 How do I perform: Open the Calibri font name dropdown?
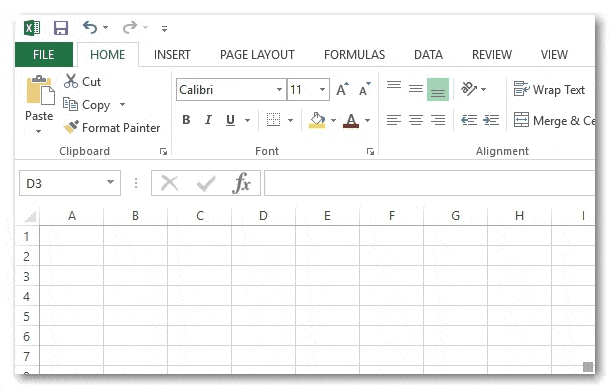[x=279, y=89]
